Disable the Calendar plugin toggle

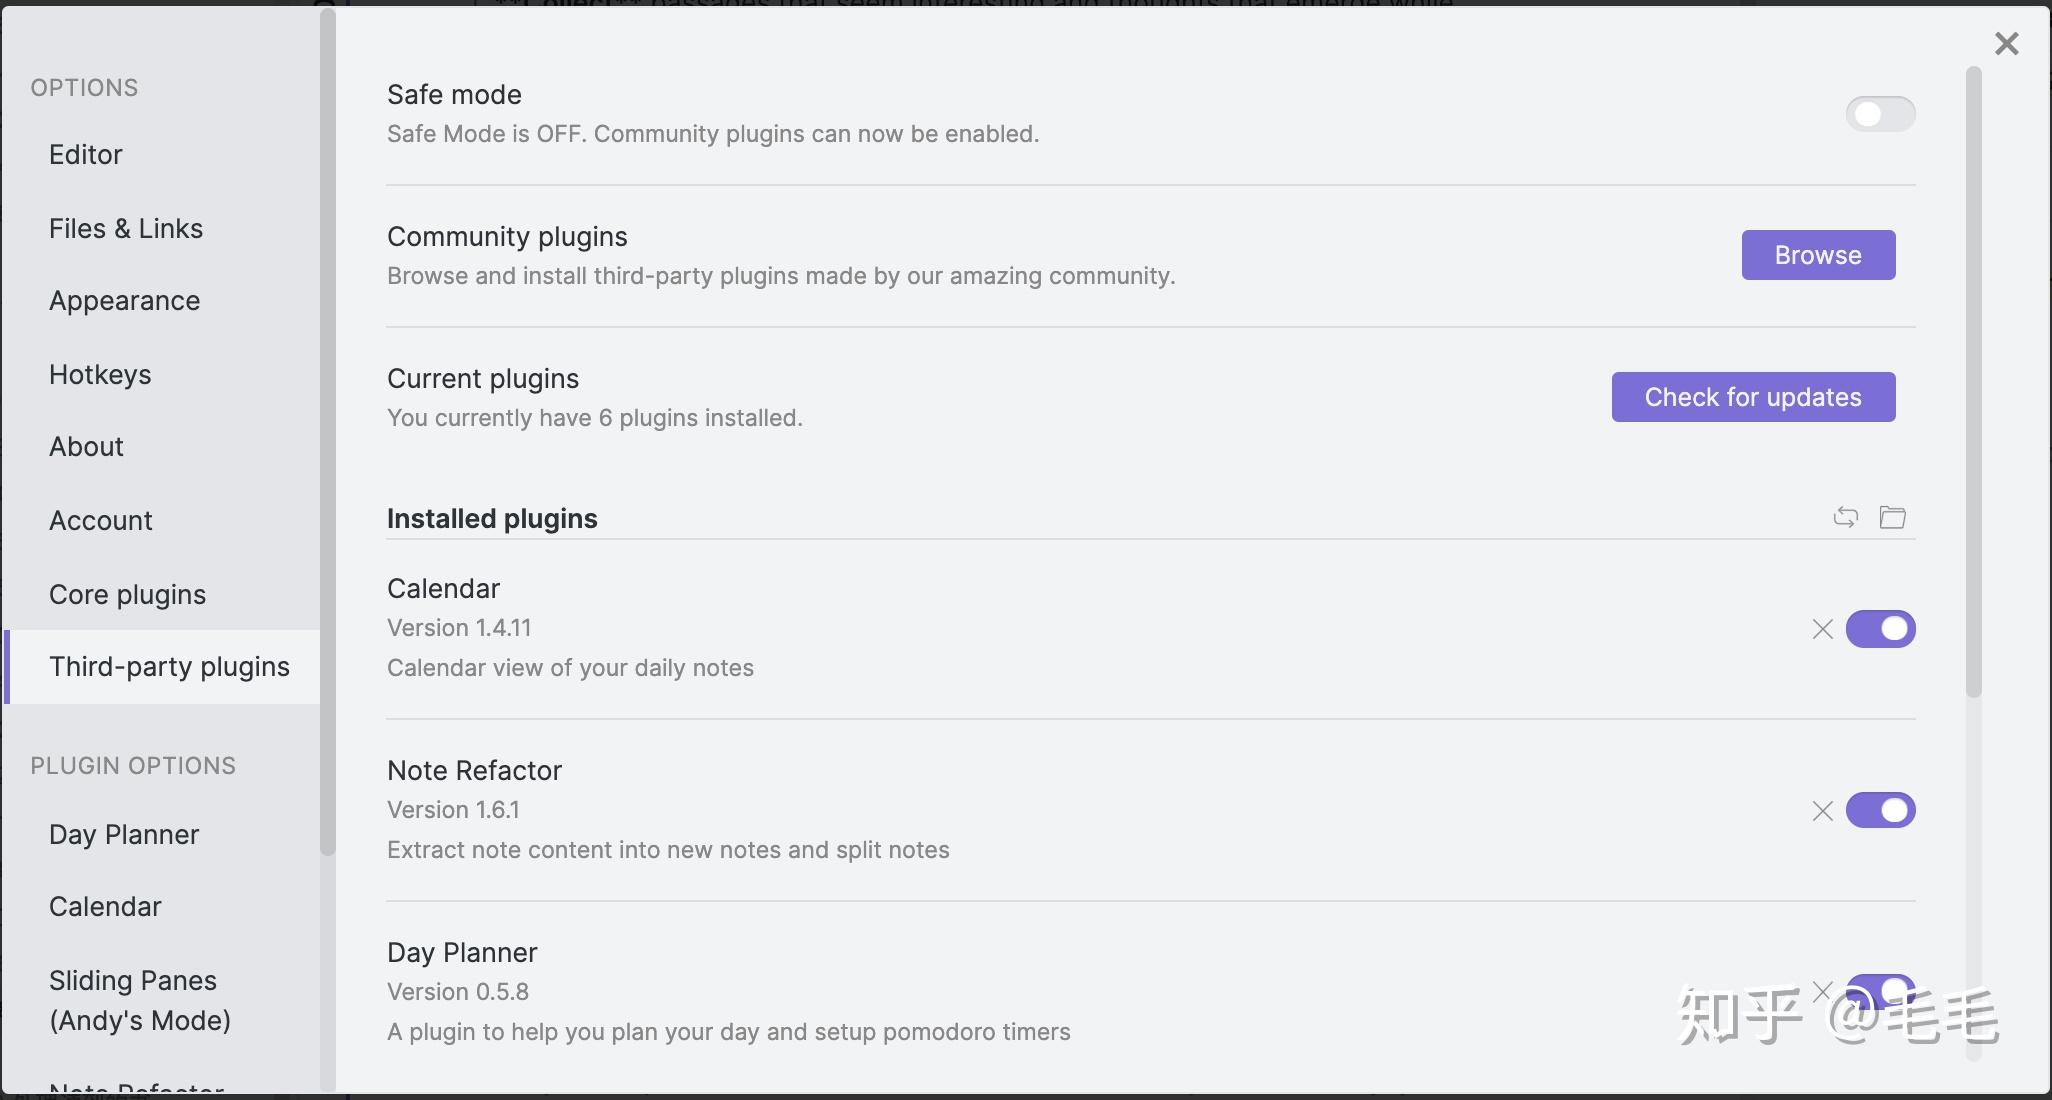pos(1880,629)
